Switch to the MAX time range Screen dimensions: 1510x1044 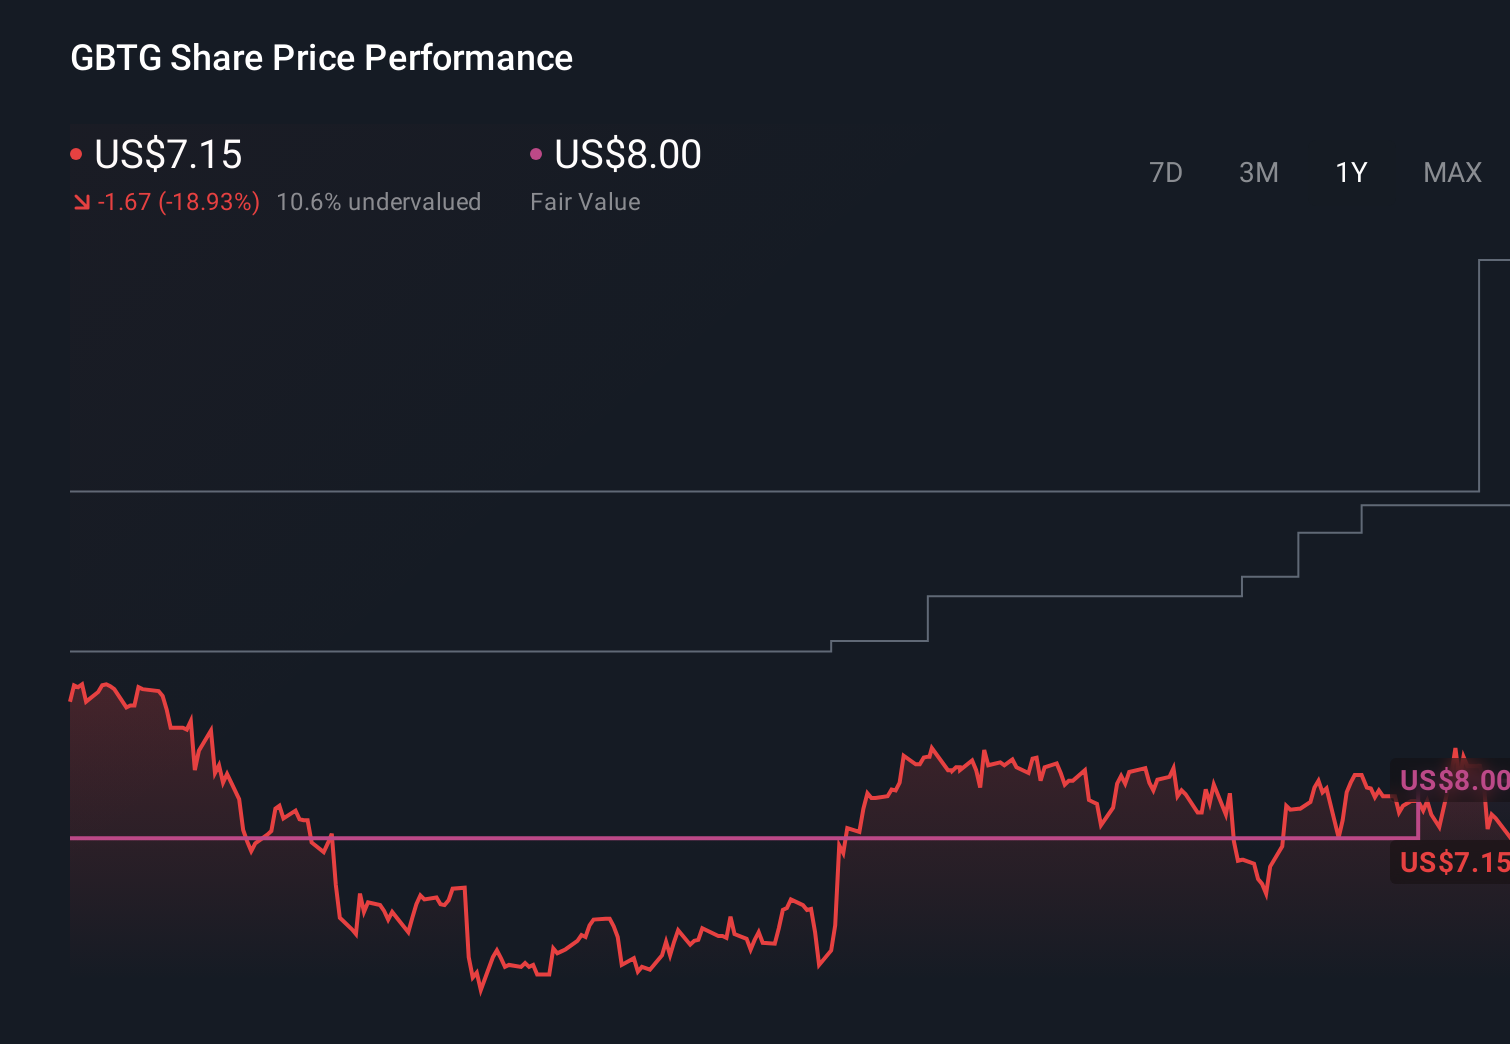pyautogui.click(x=1451, y=172)
